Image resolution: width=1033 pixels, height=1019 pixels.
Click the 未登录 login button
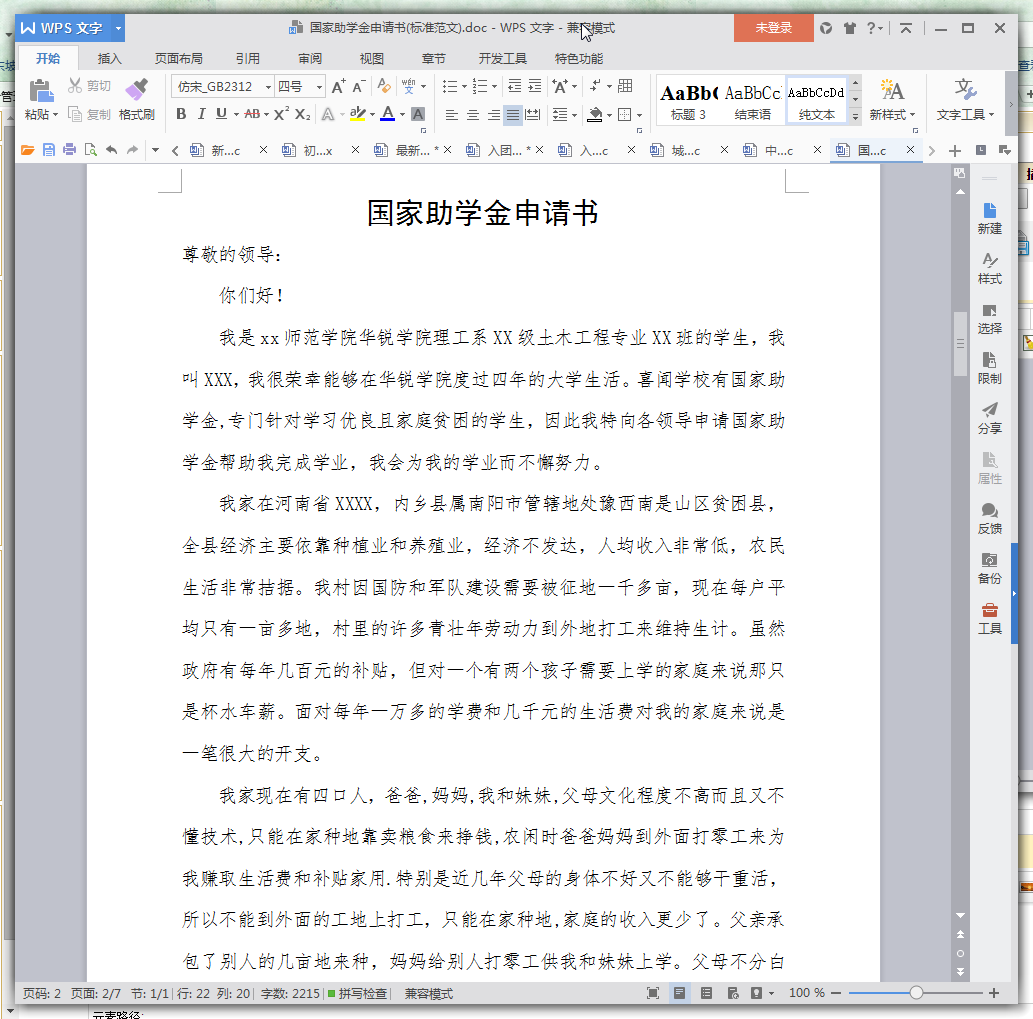[773, 28]
